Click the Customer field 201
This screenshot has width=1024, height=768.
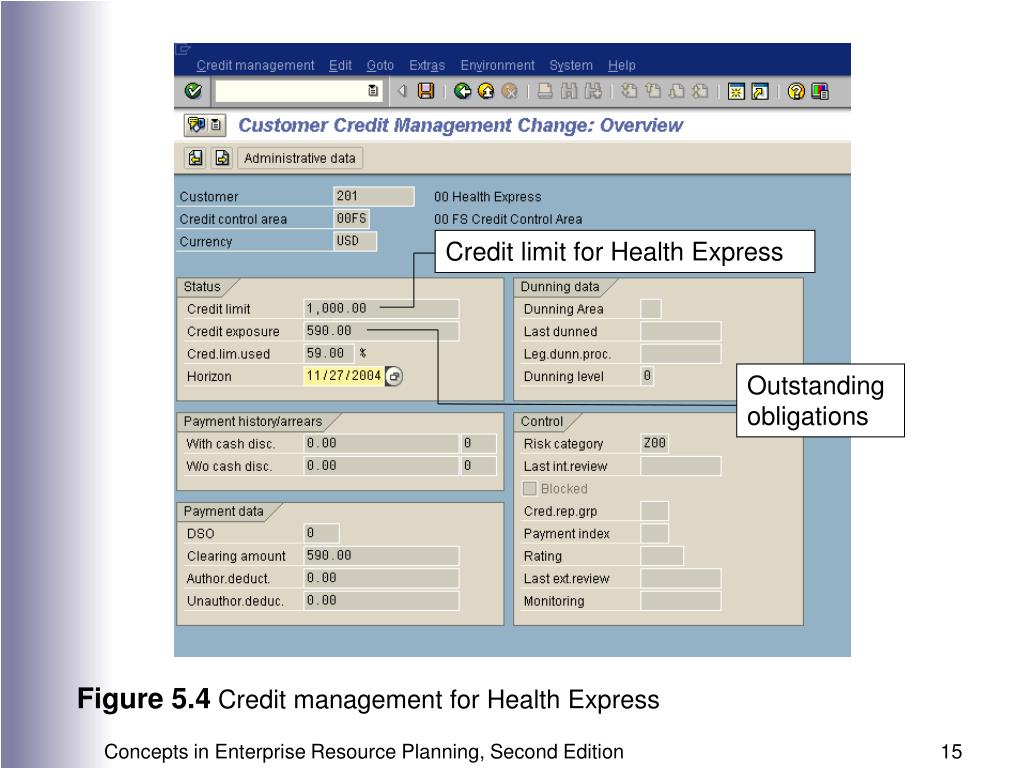tap(374, 196)
